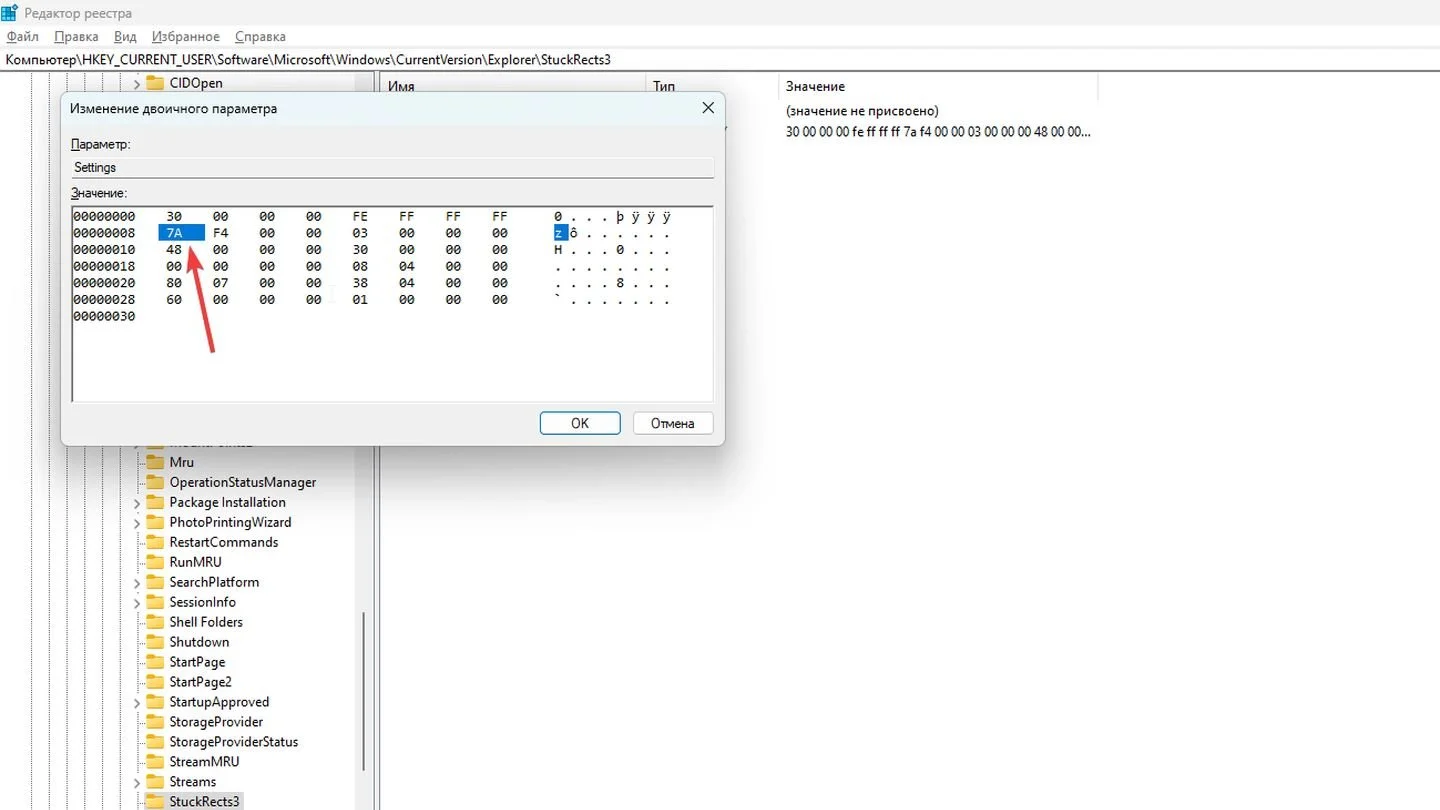The width and height of the screenshot is (1440, 810).
Task: Click the 01 byte in hex editor
Action: 361,299
